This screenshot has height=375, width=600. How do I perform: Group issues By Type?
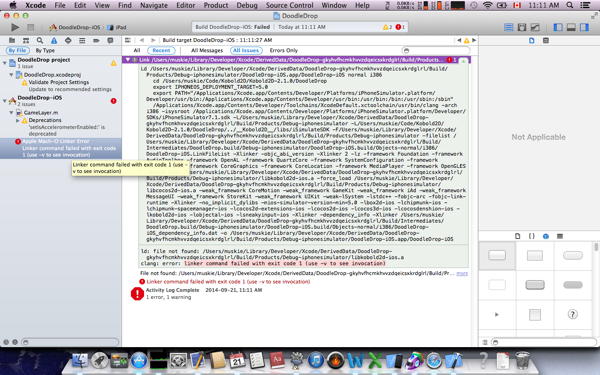pyautogui.click(x=45, y=50)
